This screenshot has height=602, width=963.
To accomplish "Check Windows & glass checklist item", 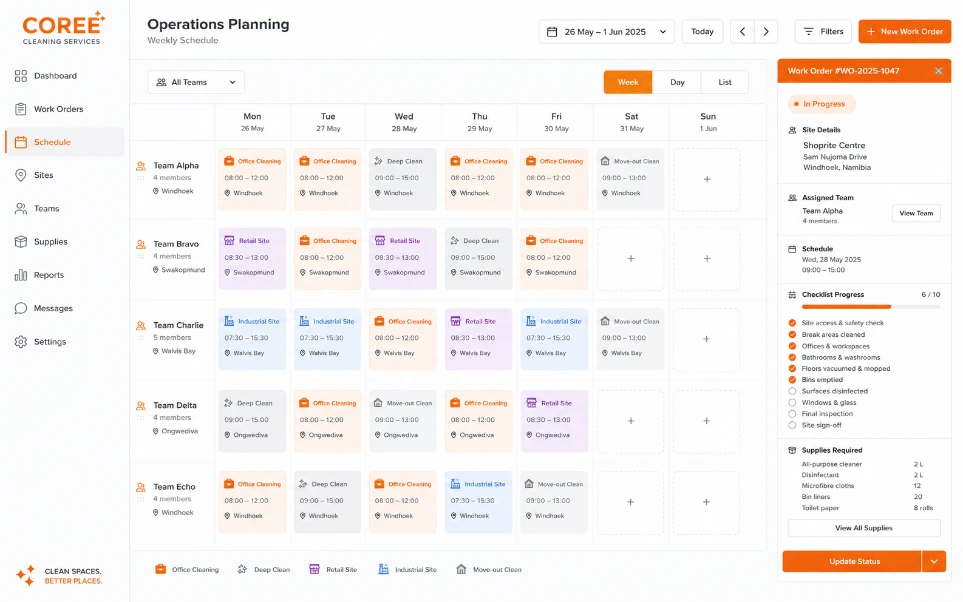I will click(x=792, y=402).
